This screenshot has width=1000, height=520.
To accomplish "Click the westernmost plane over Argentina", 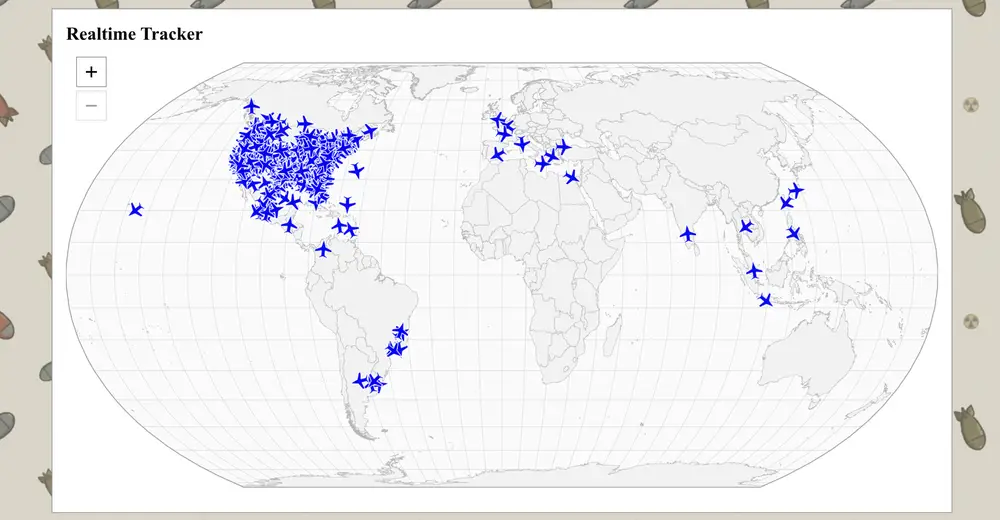I will tap(361, 380).
